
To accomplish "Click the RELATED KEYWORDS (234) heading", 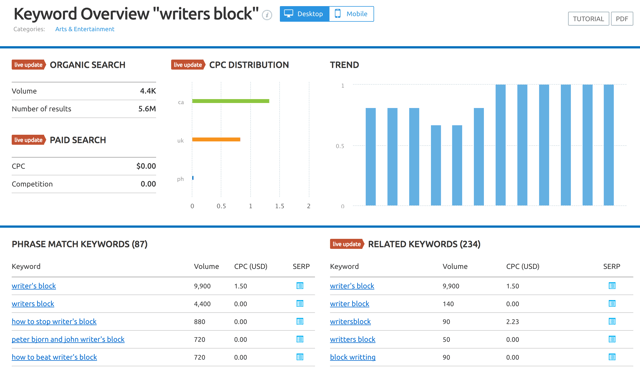I will click(424, 244).
